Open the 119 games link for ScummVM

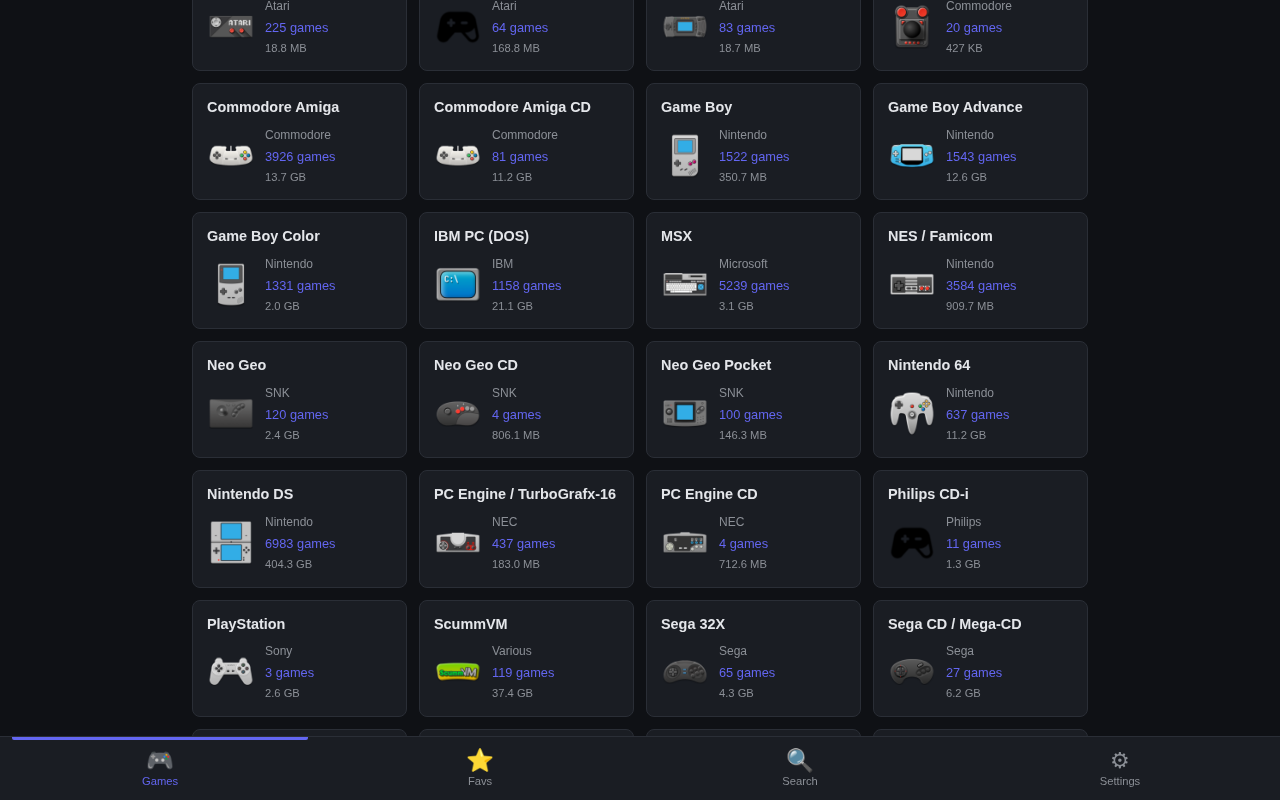[x=523, y=672]
